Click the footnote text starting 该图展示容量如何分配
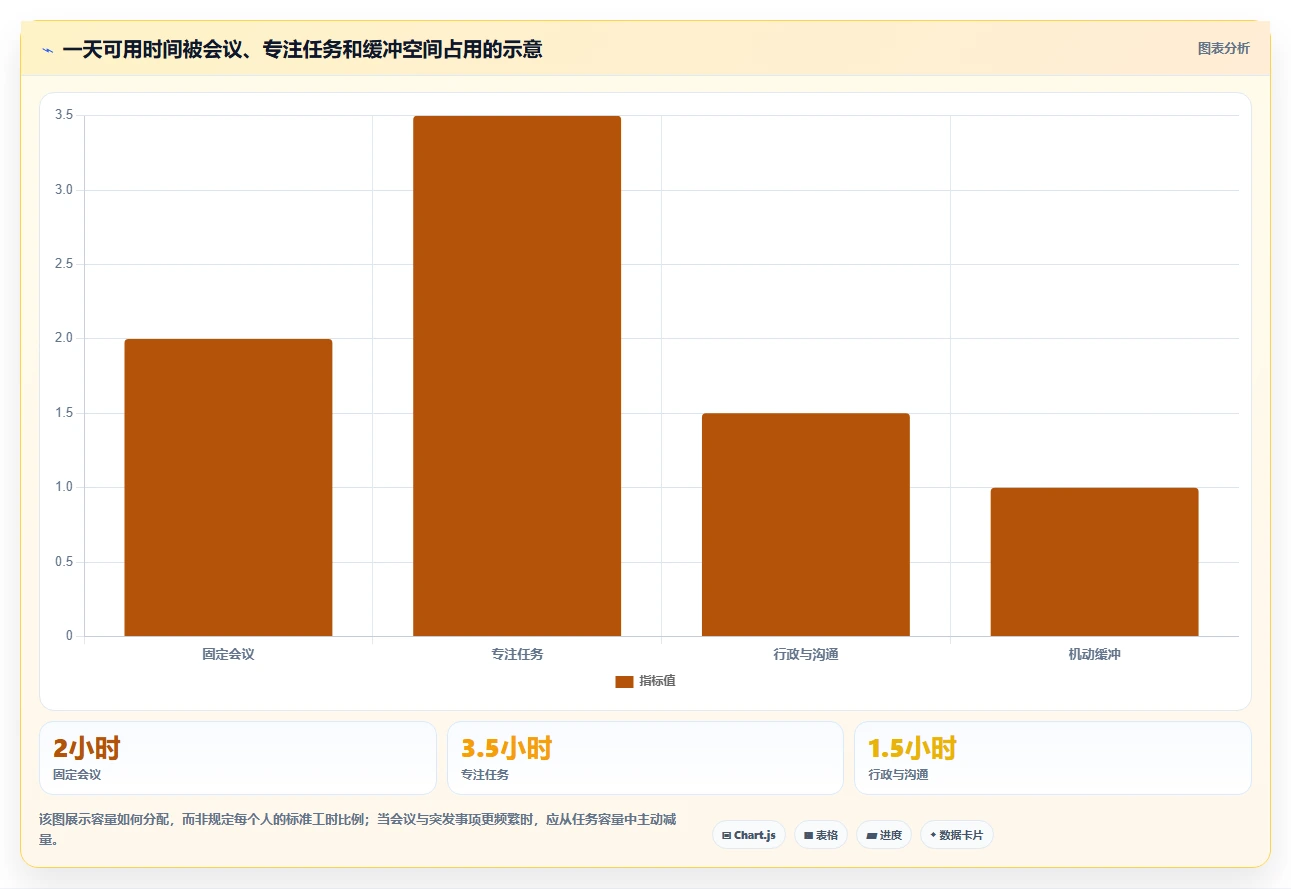This screenshot has height=889, width=1291. (358, 829)
